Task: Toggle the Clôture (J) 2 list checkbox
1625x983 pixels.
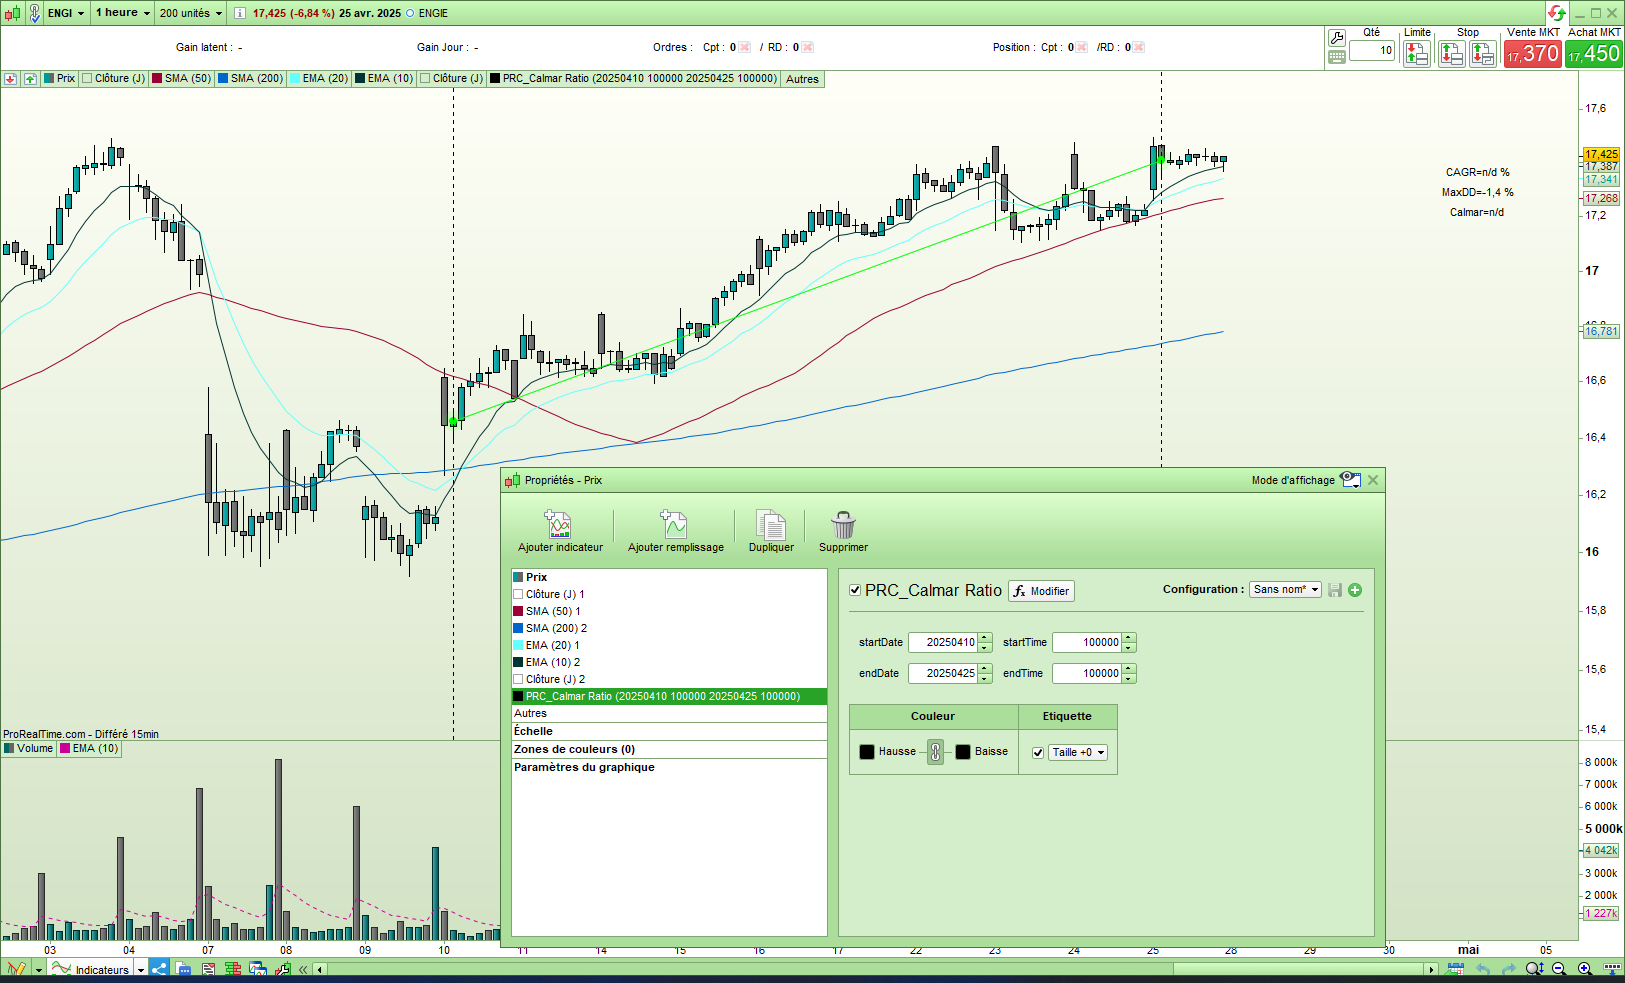Action: 518,679
